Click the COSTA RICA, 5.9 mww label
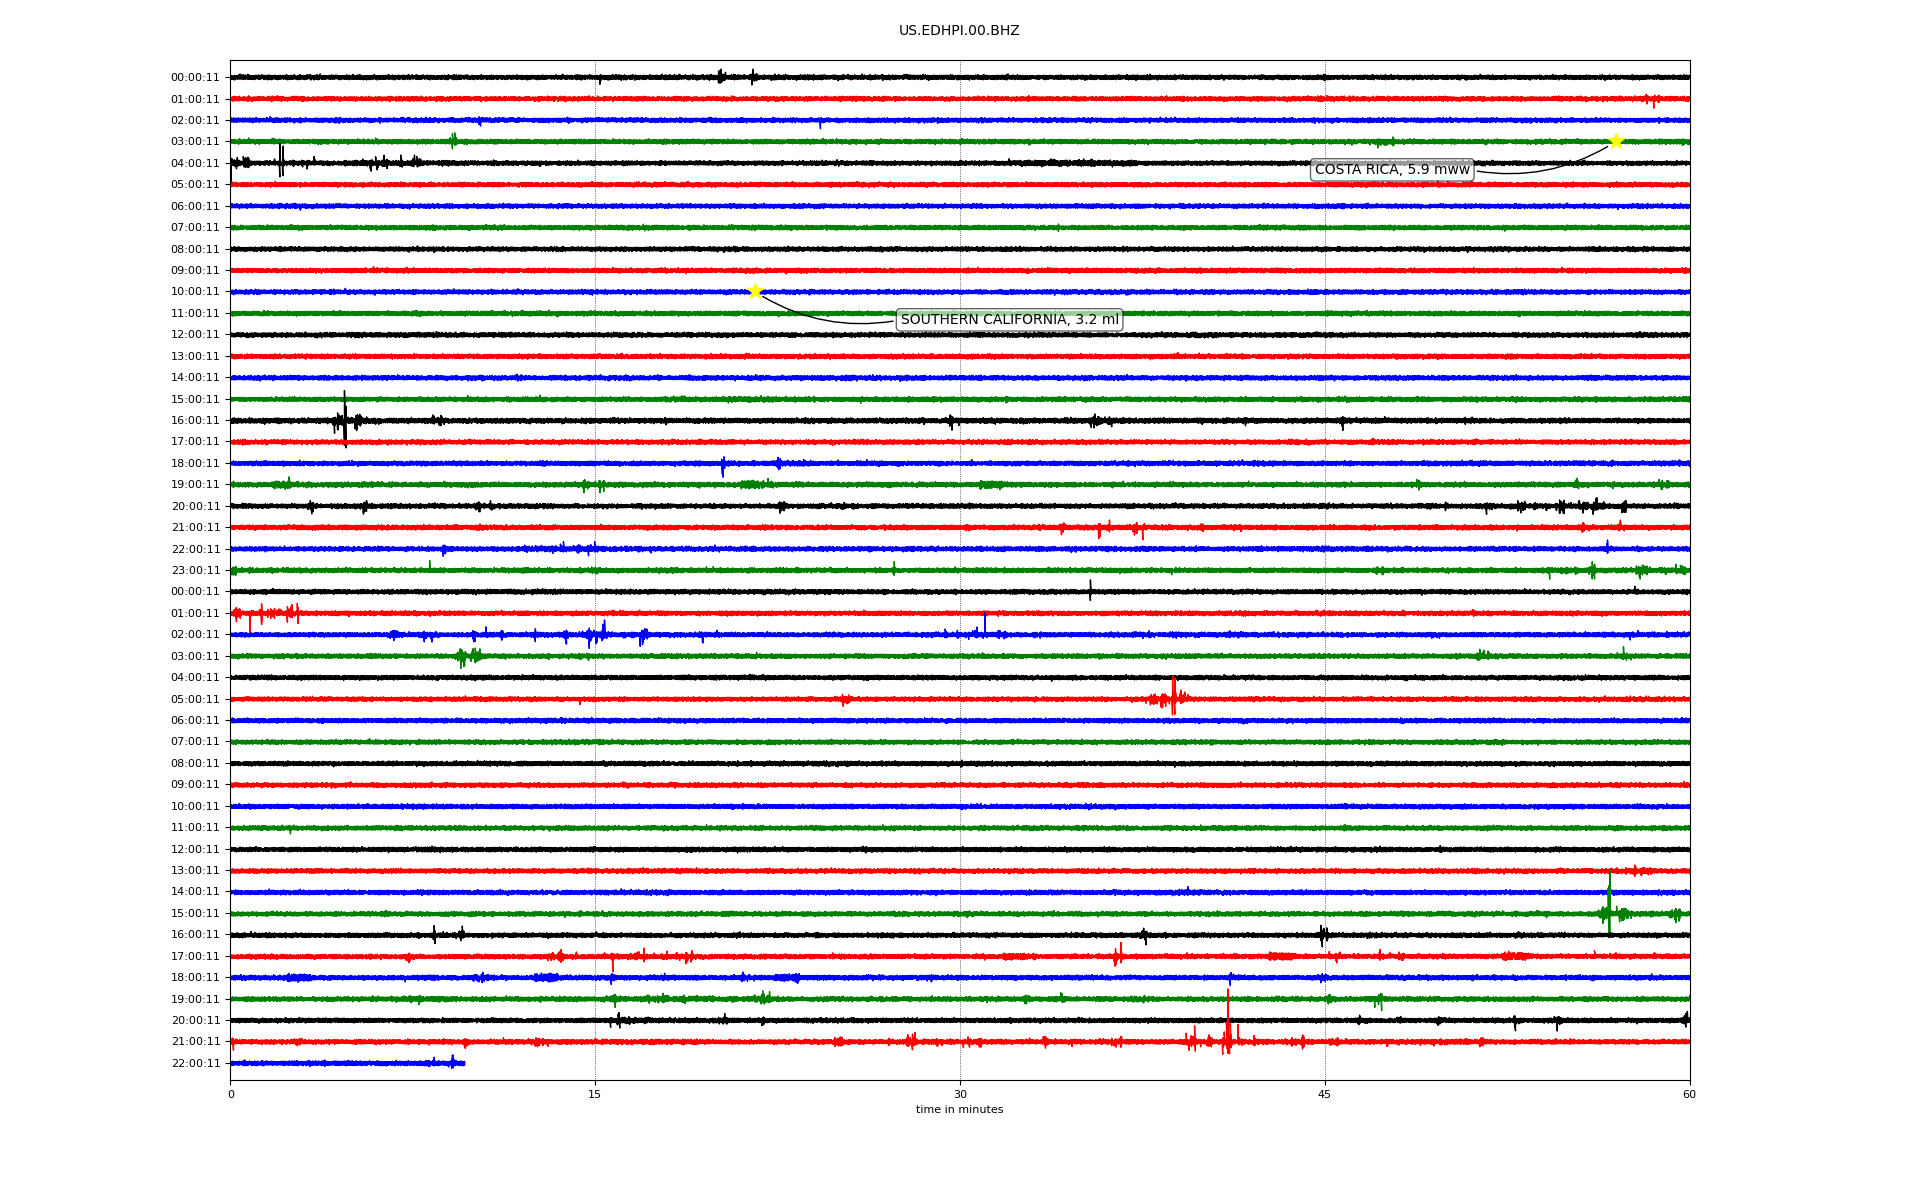This screenshot has height=1200, width=1920. coord(1391,170)
